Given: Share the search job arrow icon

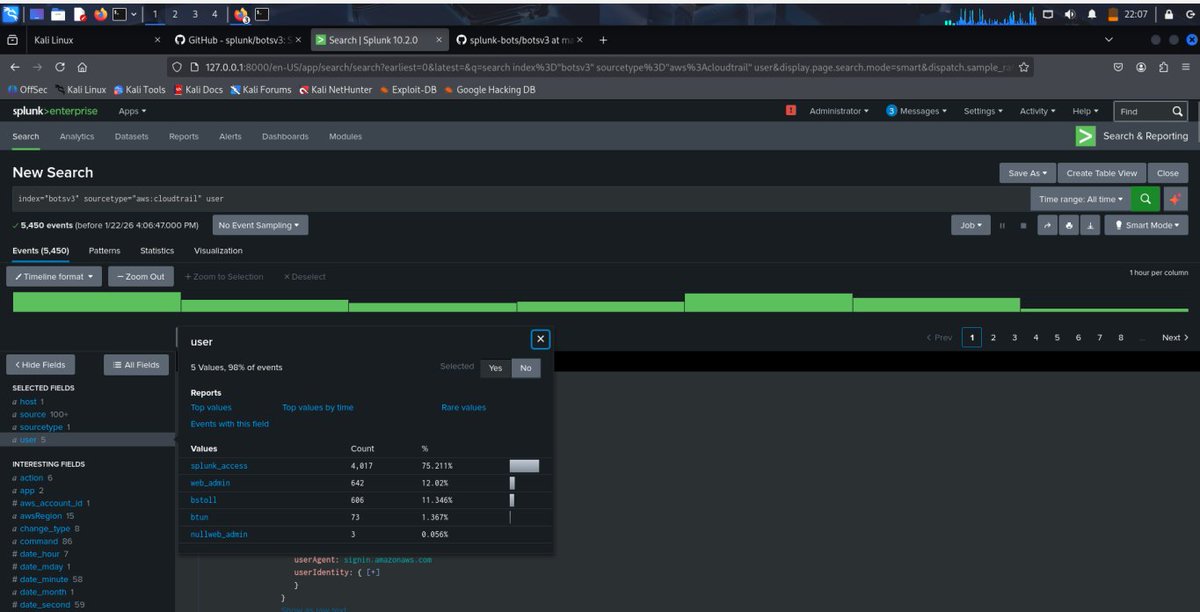Looking at the screenshot, I should click(x=1047, y=226).
